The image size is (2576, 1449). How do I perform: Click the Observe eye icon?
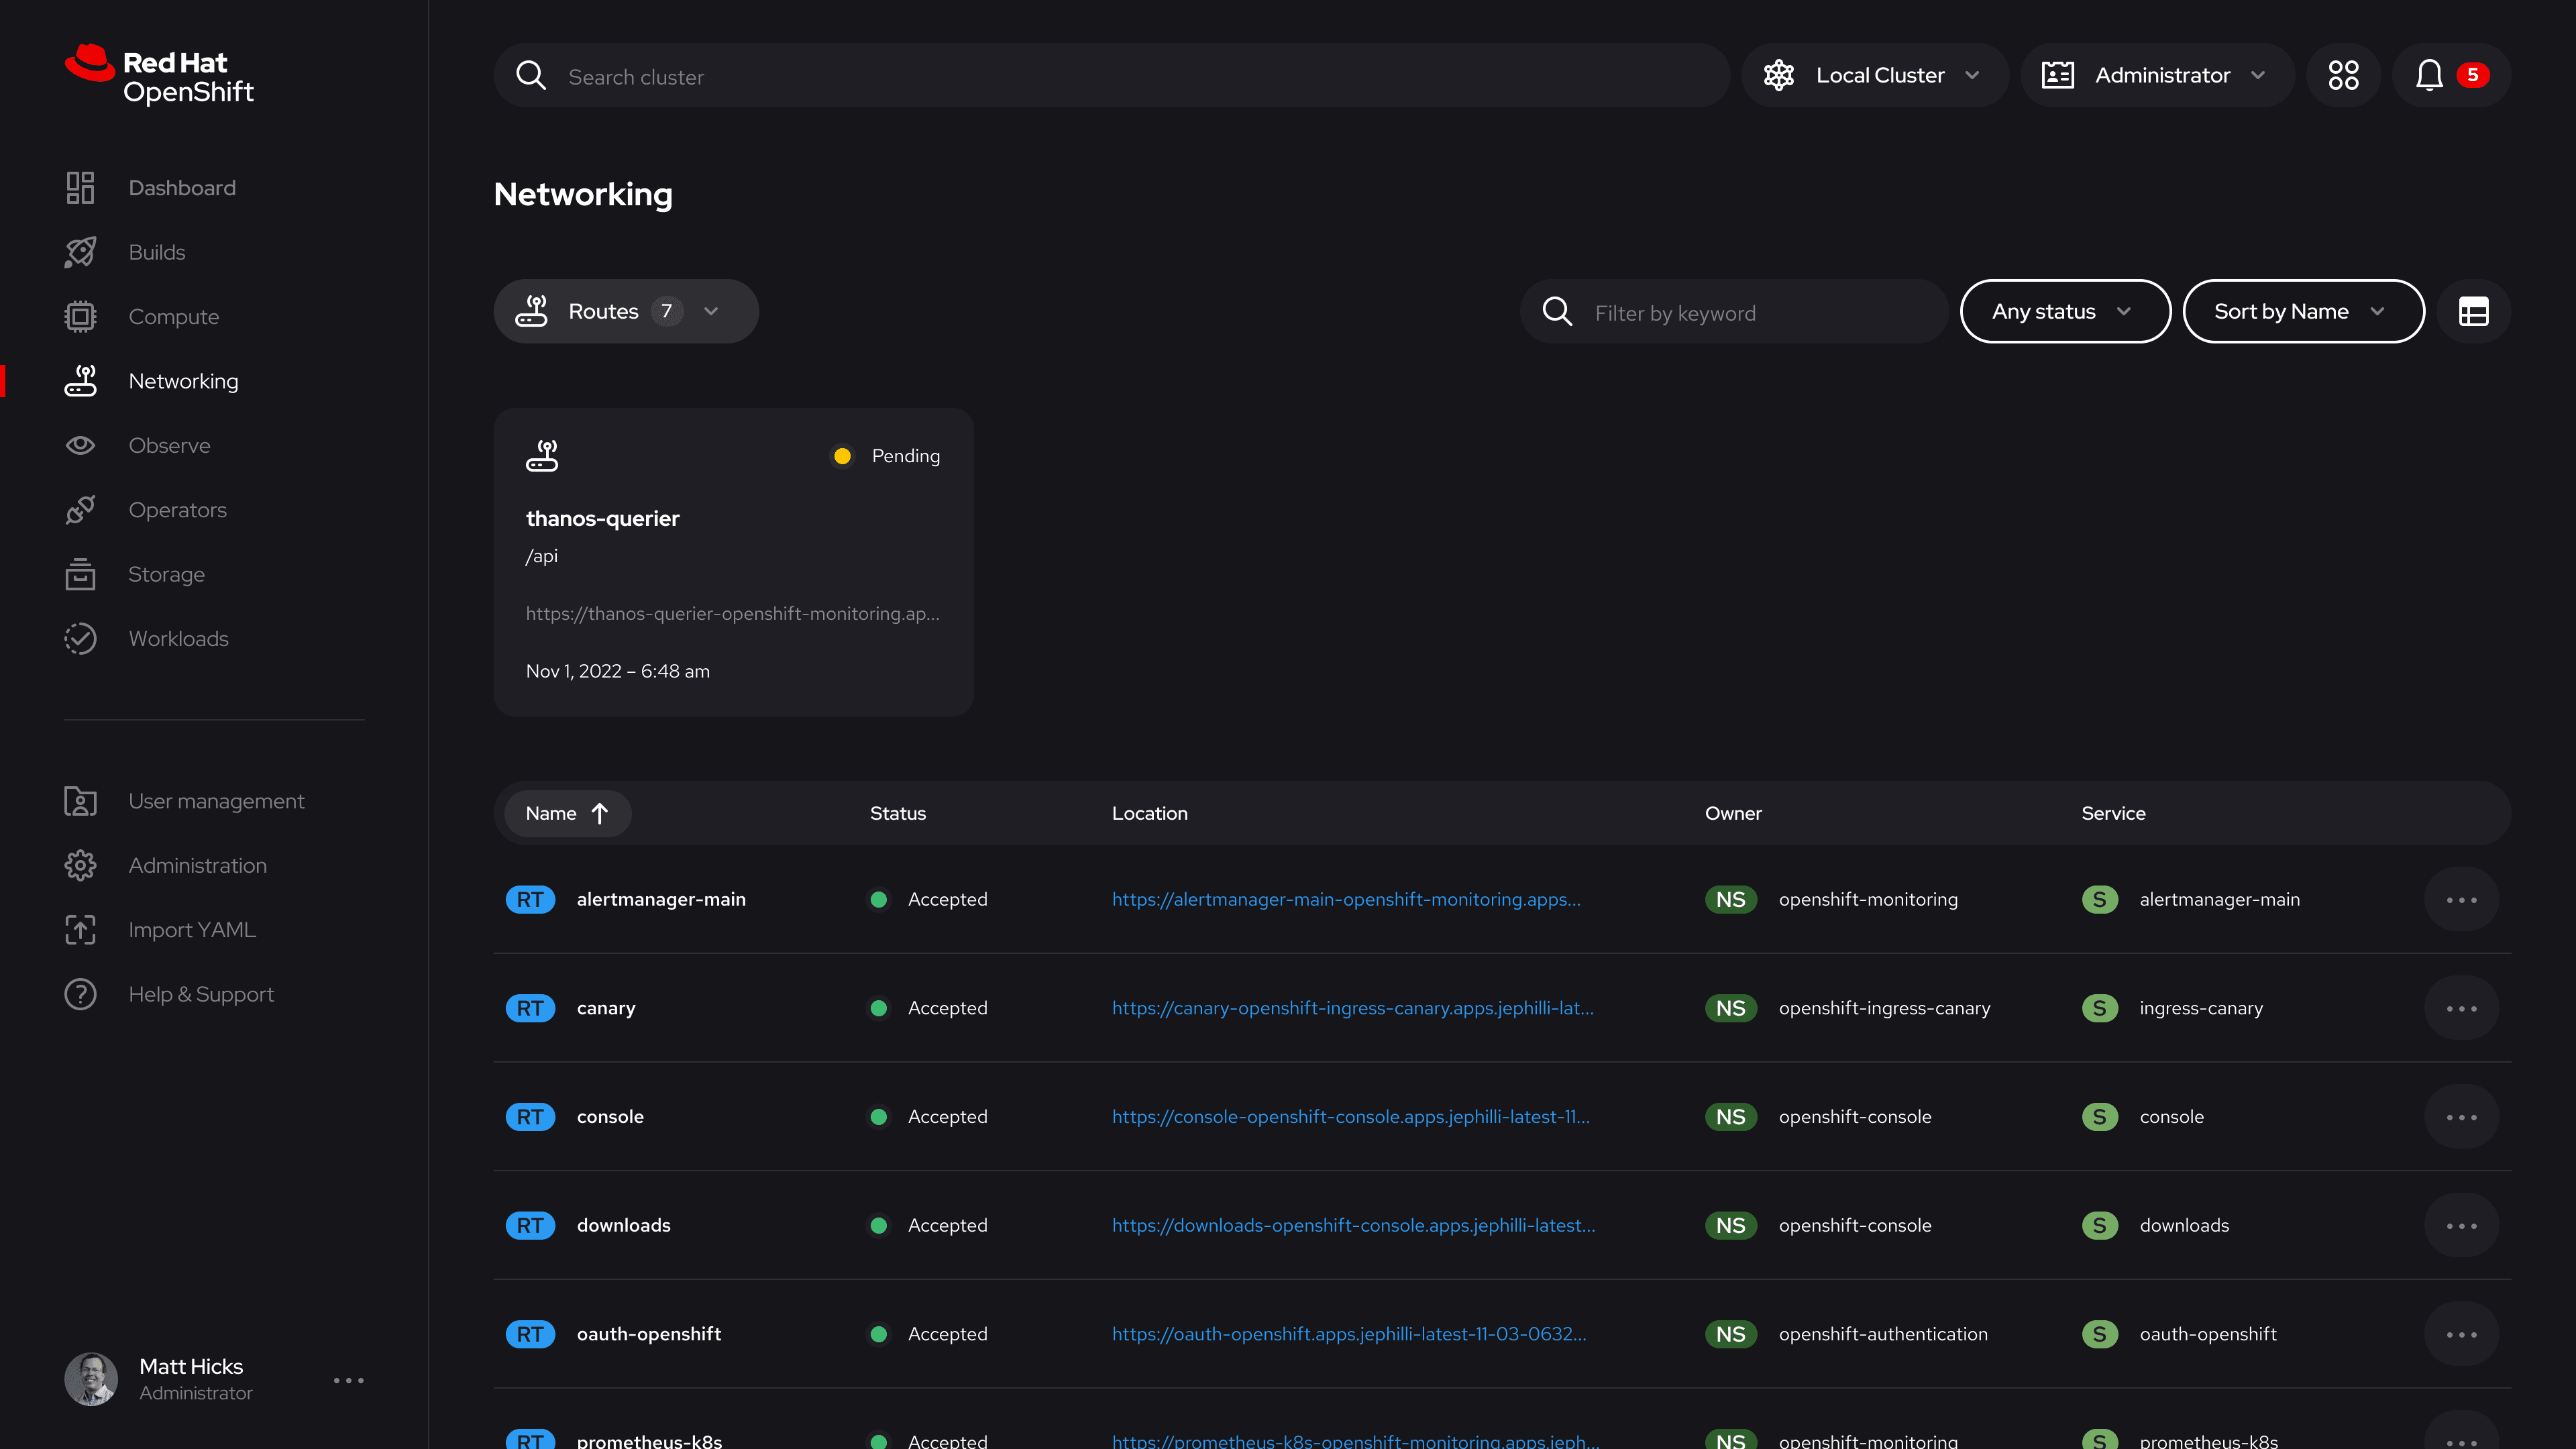tap(80, 445)
